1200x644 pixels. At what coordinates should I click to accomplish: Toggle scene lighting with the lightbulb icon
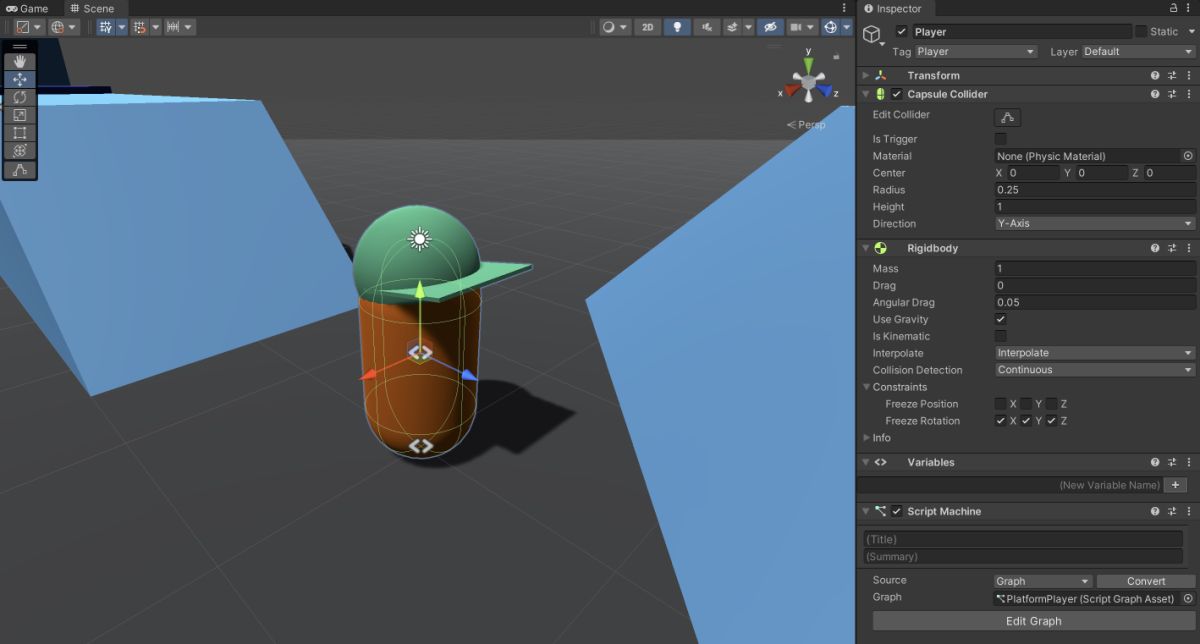pyautogui.click(x=677, y=27)
